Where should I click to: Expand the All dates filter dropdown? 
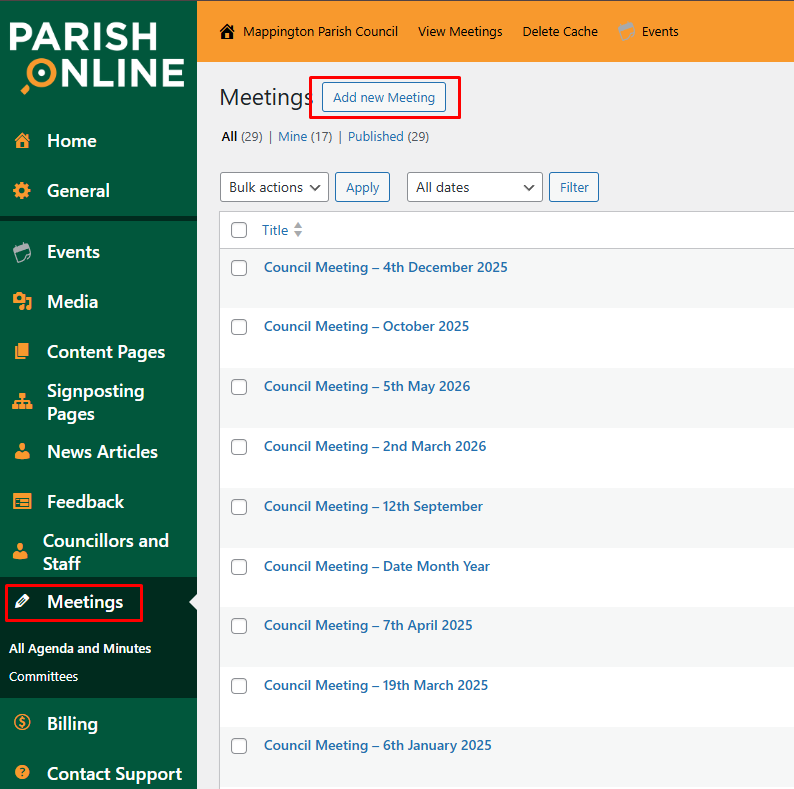(474, 187)
